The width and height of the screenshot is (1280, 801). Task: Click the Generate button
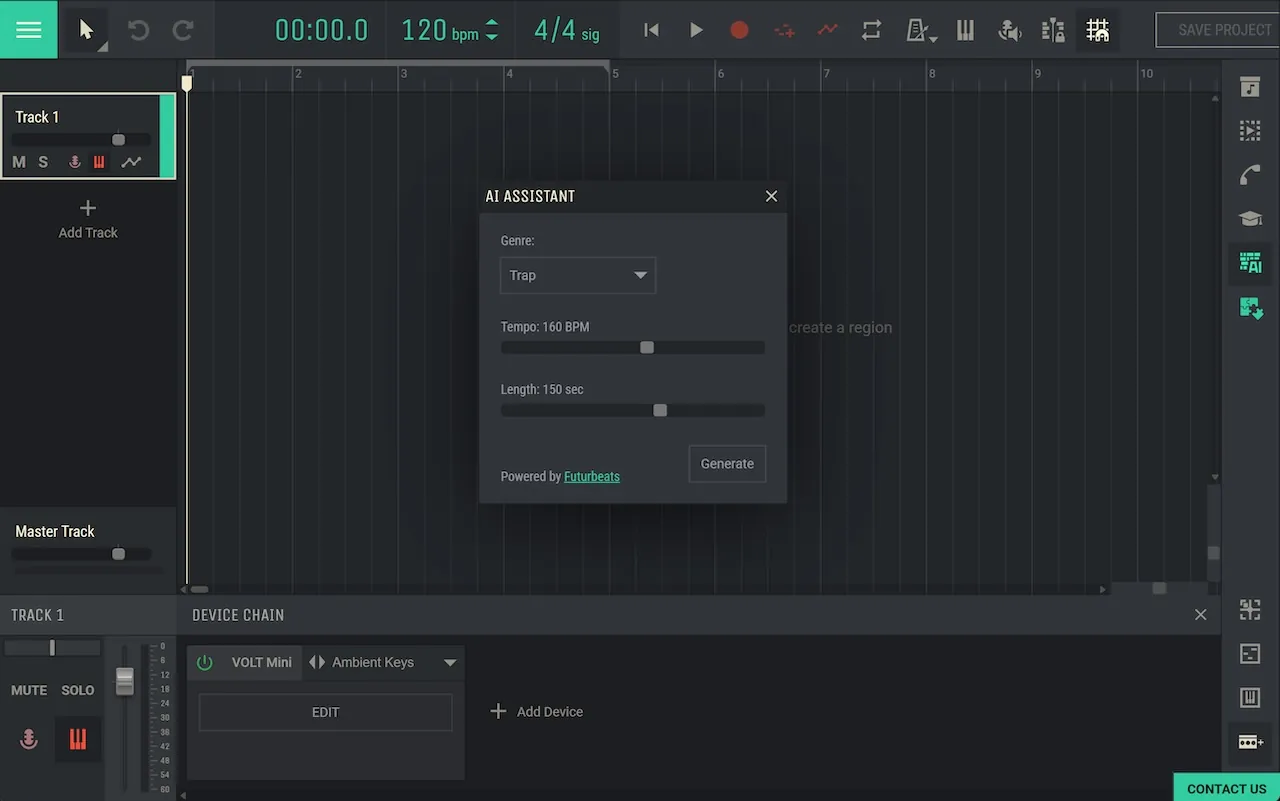click(x=727, y=464)
